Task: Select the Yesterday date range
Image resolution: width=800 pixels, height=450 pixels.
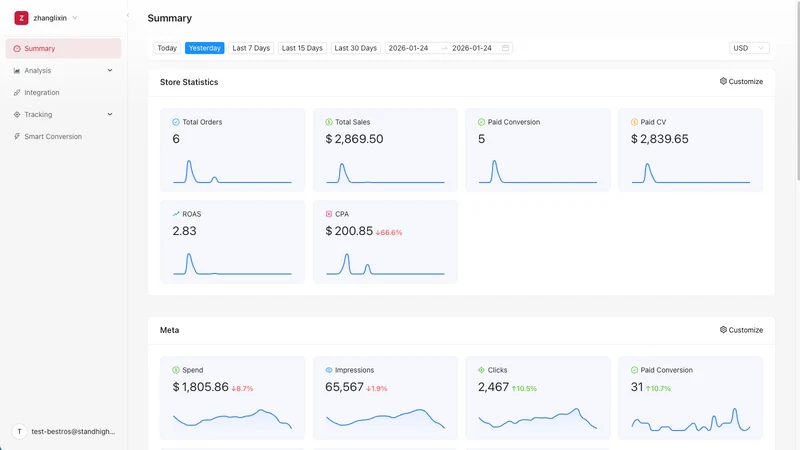Action: coord(205,48)
